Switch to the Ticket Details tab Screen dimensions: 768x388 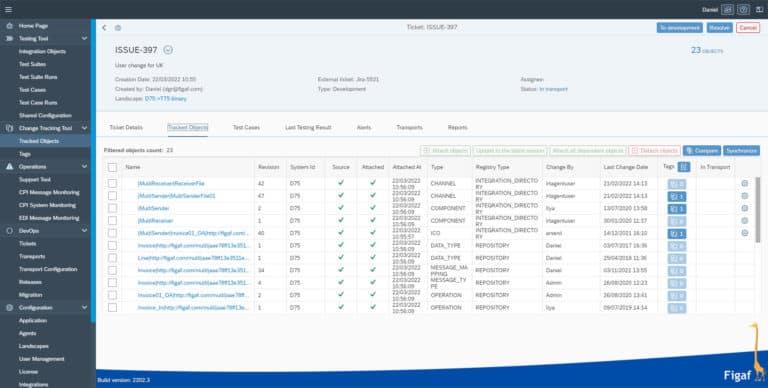click(126, 127)
